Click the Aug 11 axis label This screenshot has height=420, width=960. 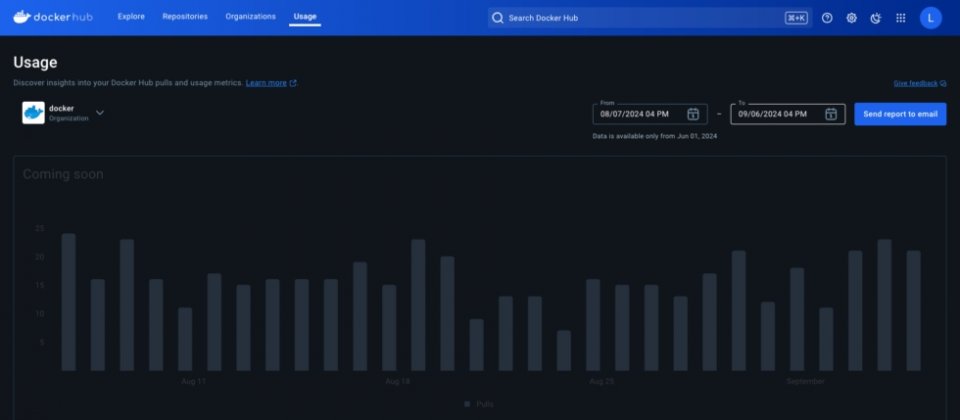click(x=193, y=381)
